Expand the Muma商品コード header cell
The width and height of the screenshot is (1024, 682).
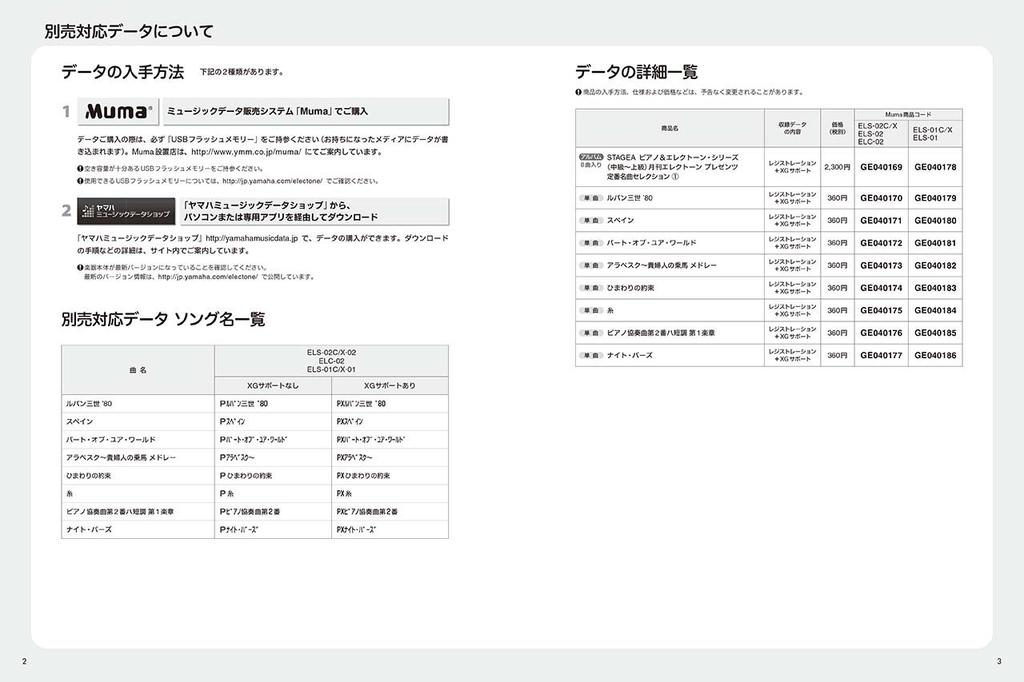pos(908,115)
